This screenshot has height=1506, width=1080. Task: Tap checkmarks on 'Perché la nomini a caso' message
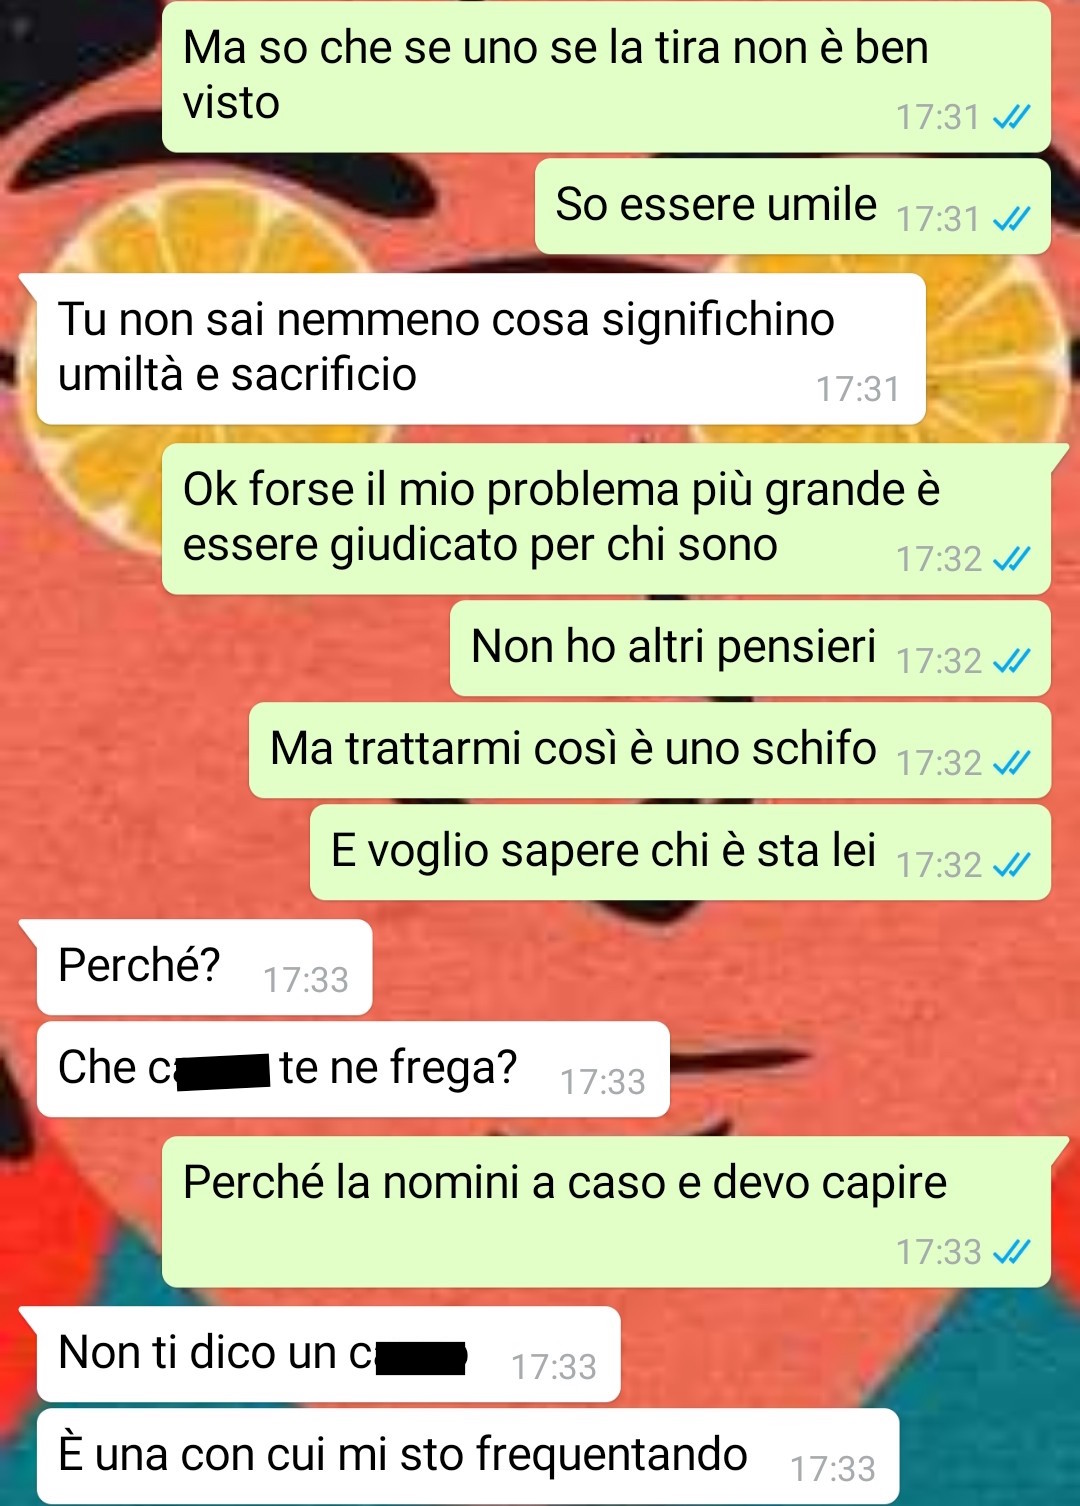(1011, 1251)
